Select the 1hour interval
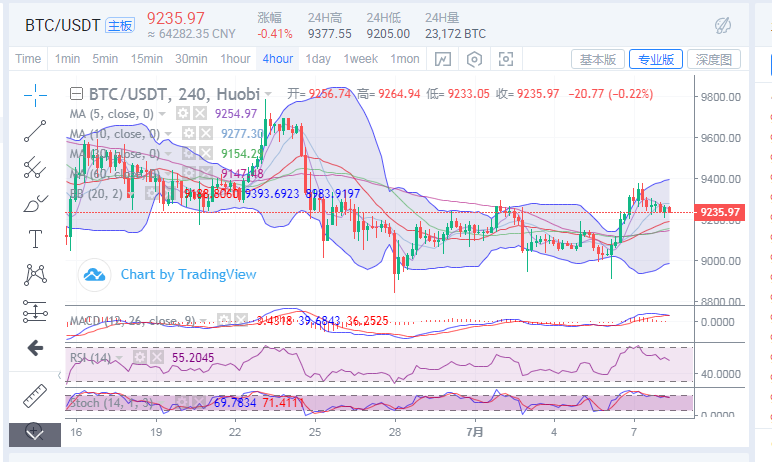The height and width of the screenshot is (462, 772). (235, 59)
